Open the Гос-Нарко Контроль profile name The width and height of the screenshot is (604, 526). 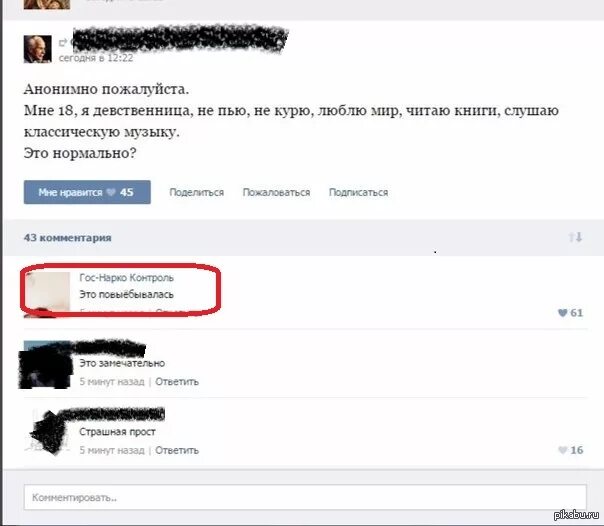(x=126, y=278)
